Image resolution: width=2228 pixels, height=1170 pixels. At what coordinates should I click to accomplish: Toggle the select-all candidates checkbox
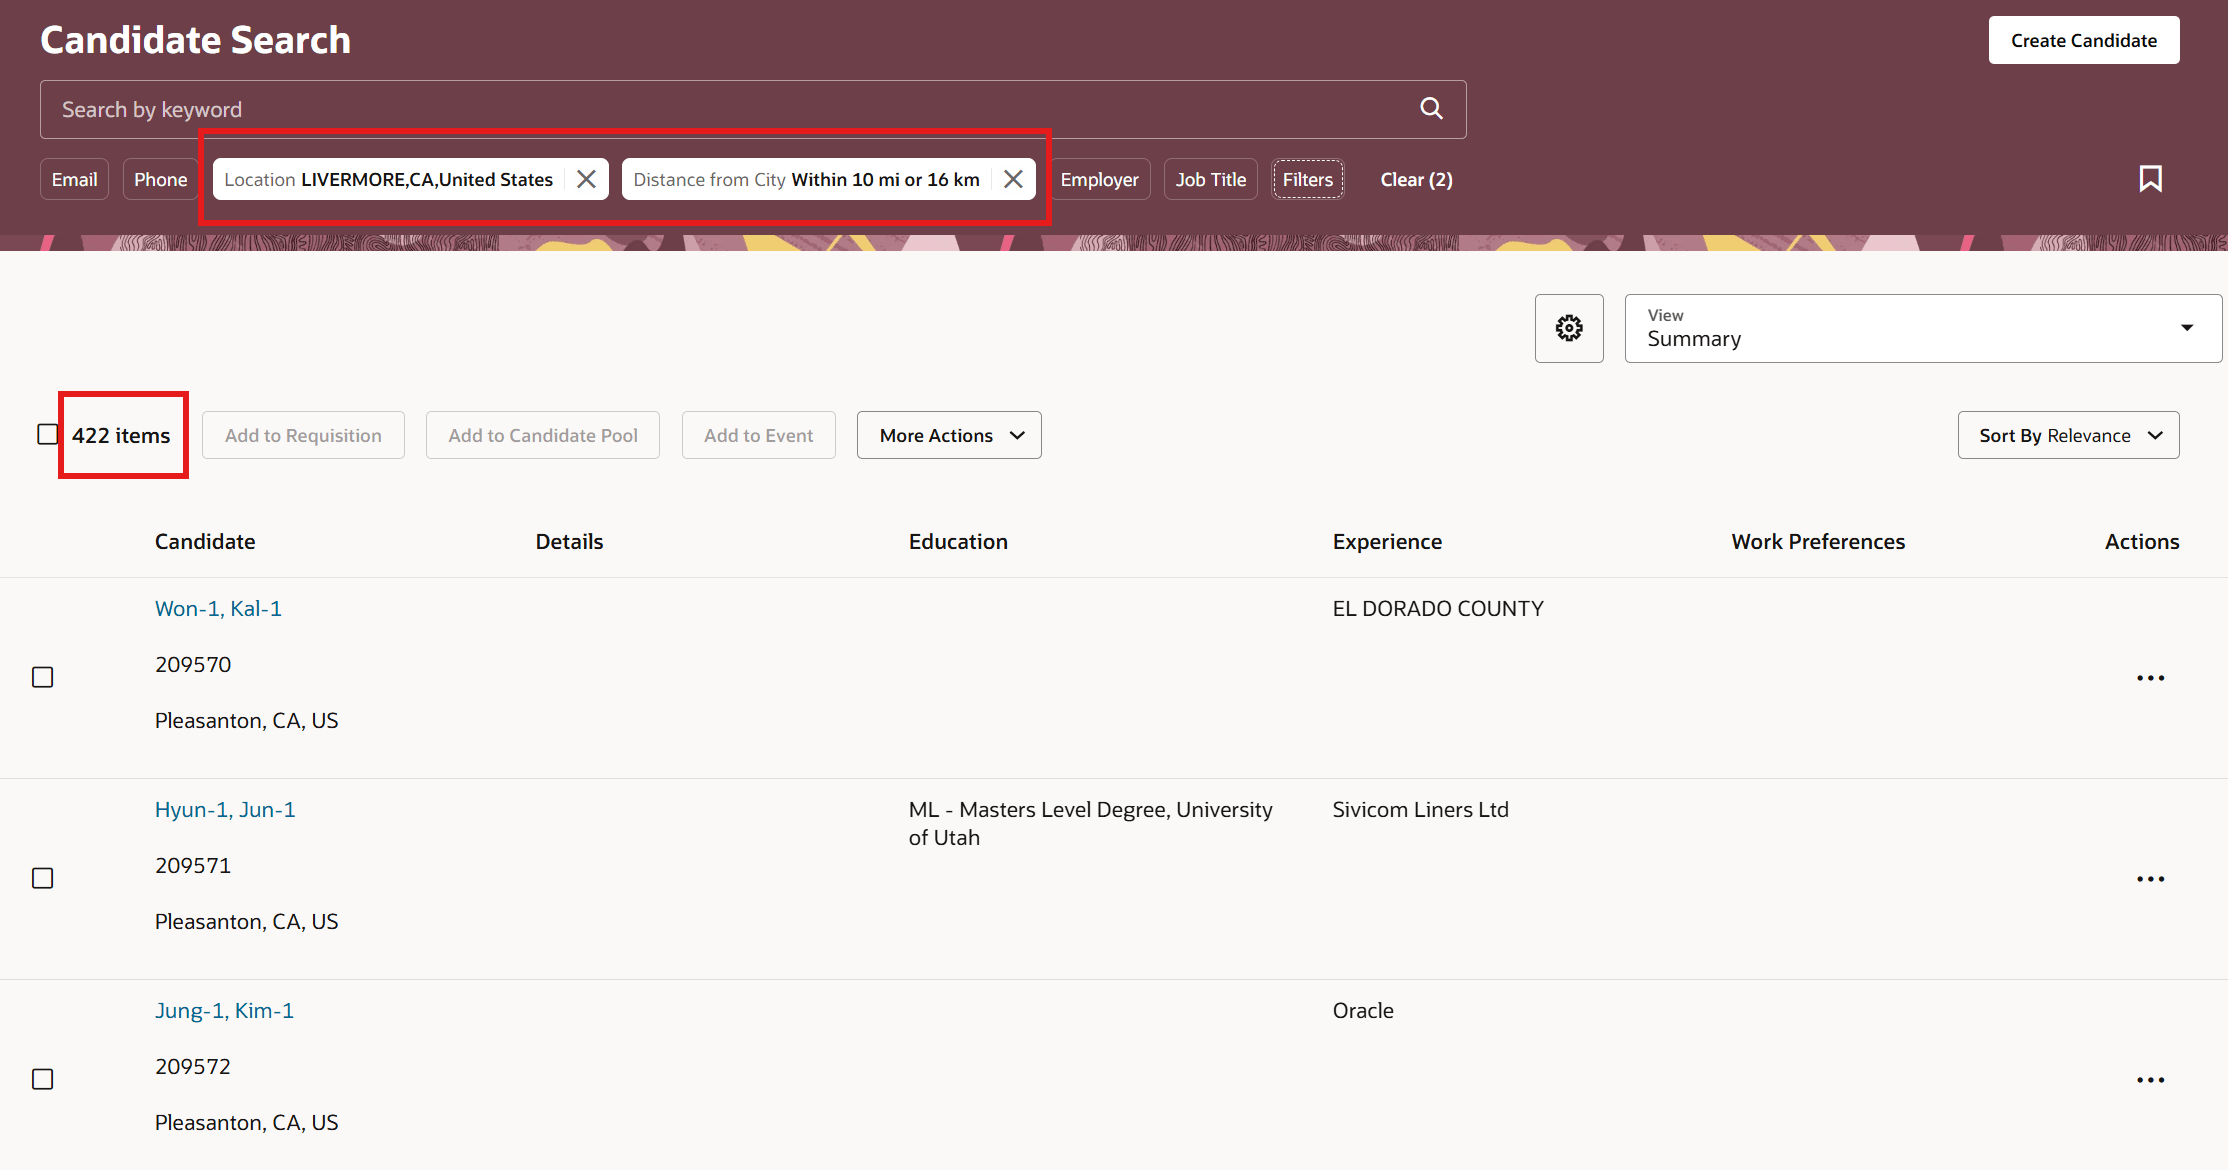click(47, 434)
